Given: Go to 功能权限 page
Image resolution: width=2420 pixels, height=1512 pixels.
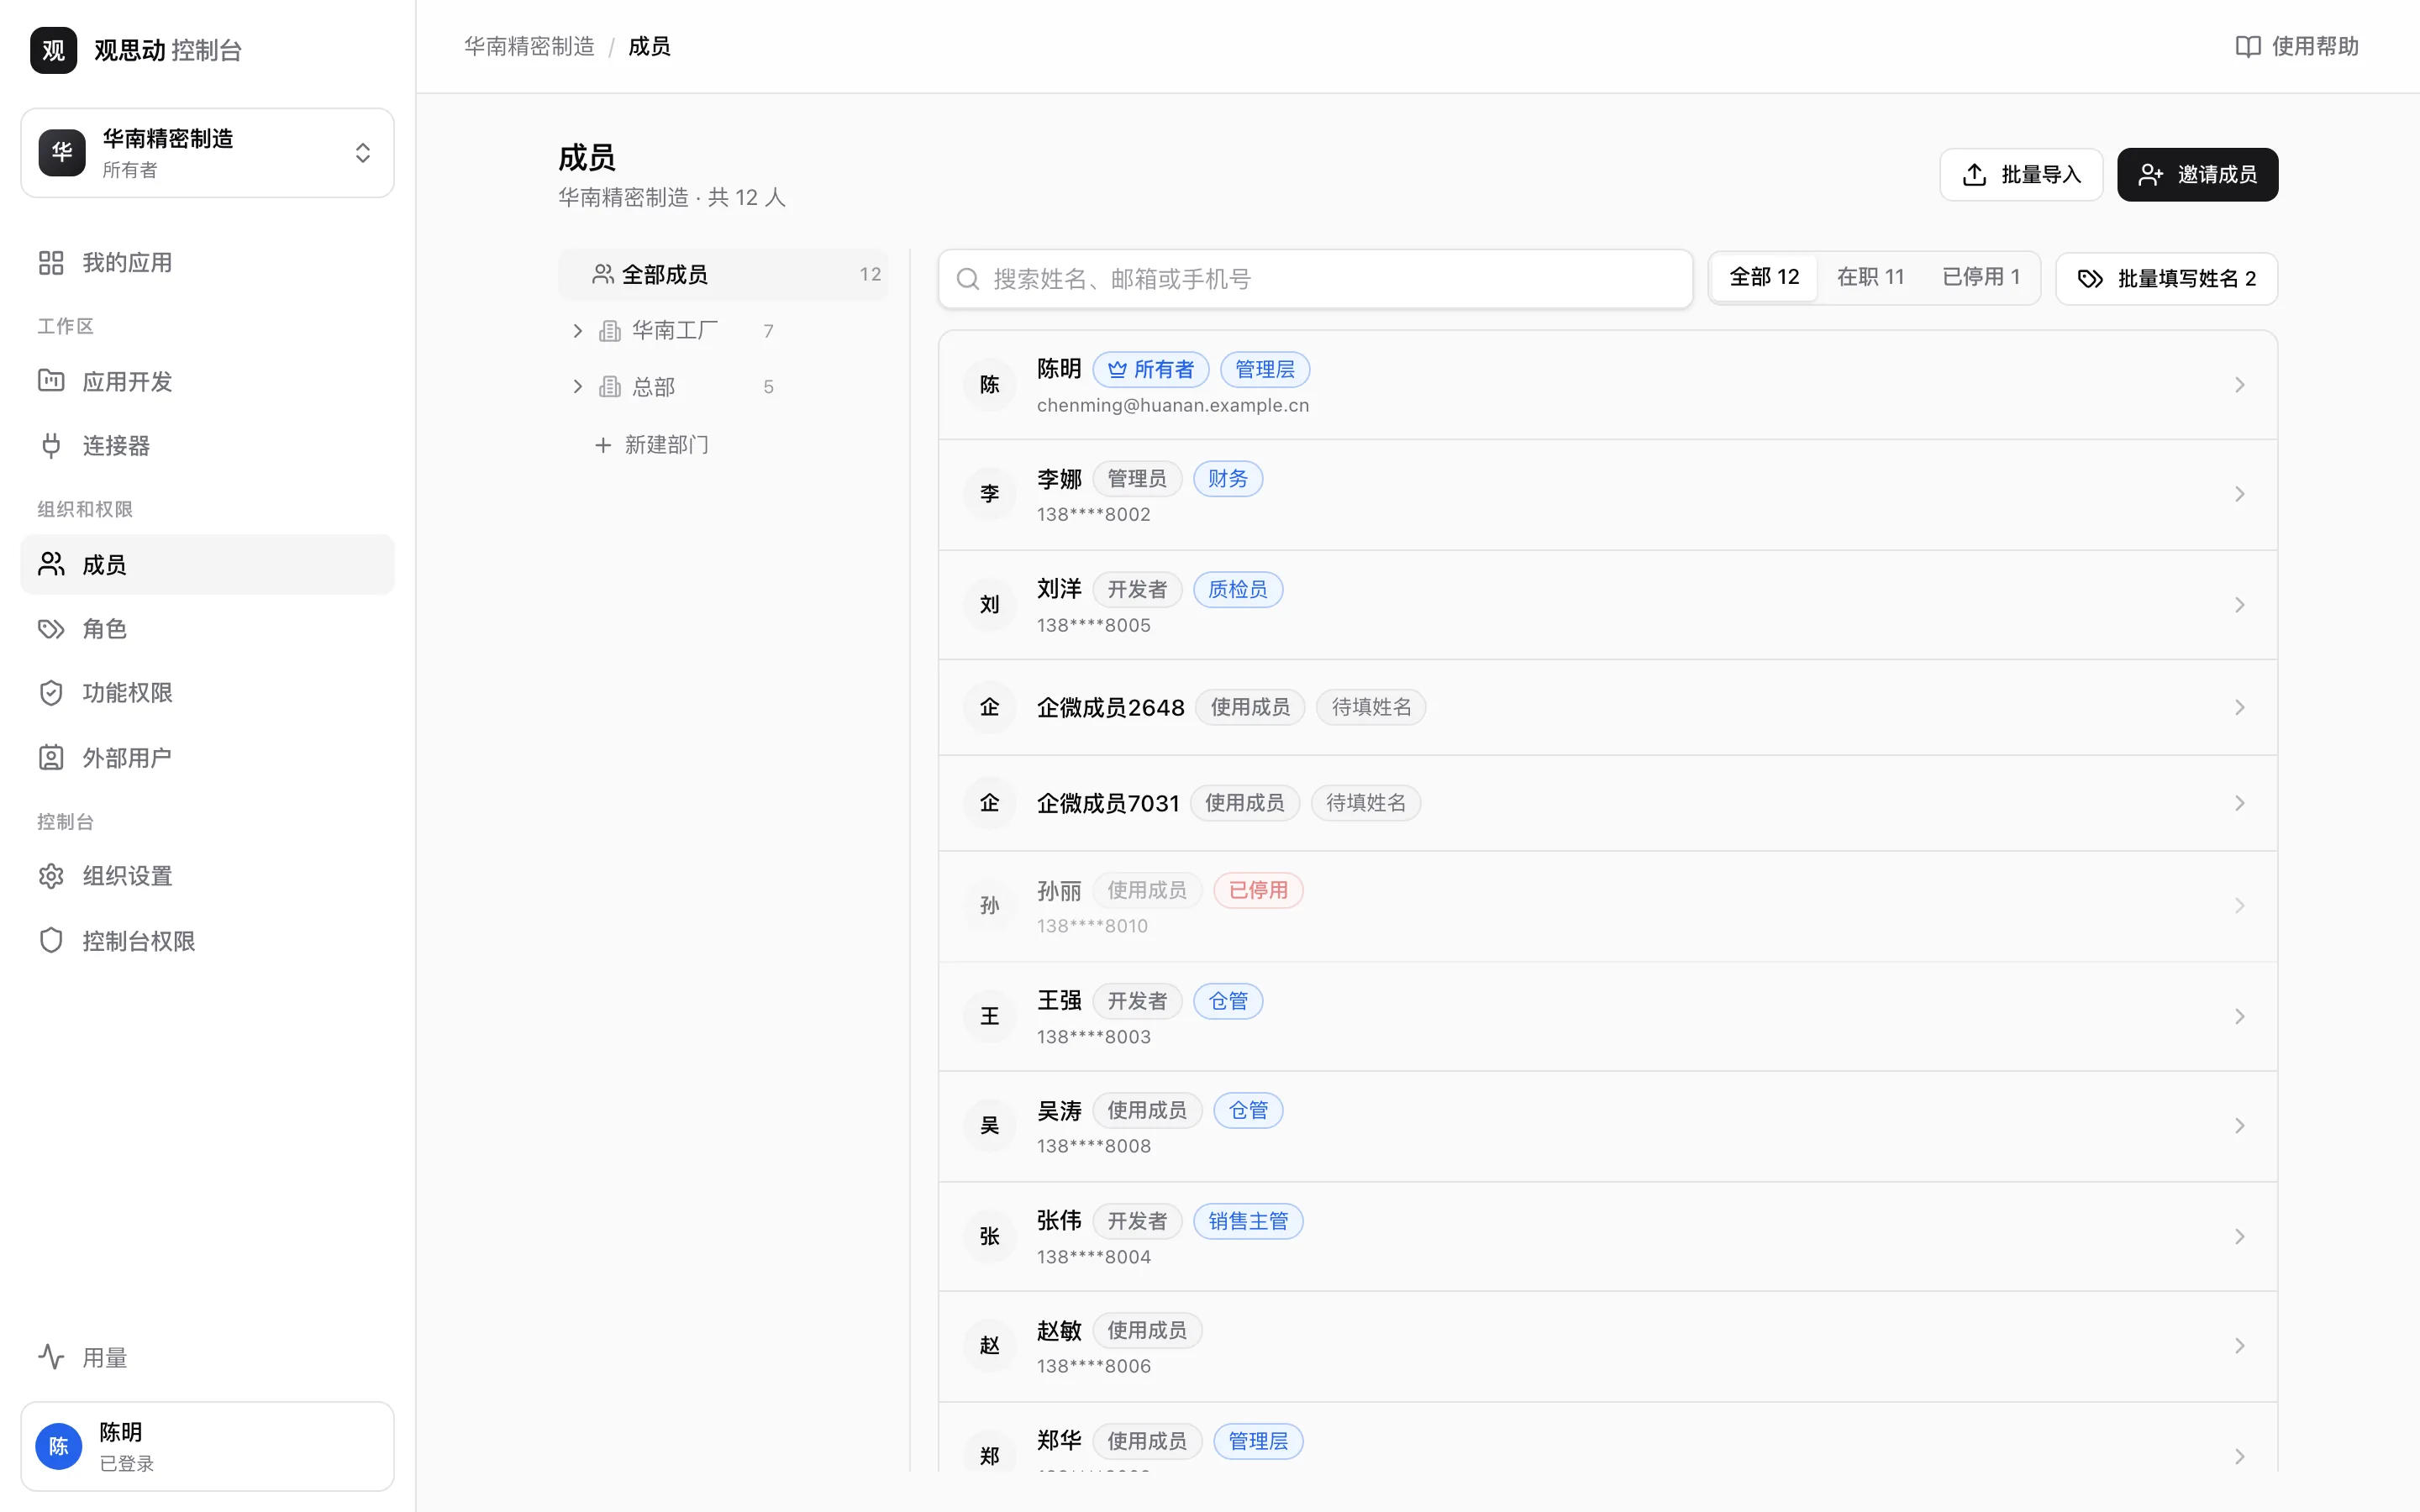Looking at the screenshot, I should [x=207, y=693].
